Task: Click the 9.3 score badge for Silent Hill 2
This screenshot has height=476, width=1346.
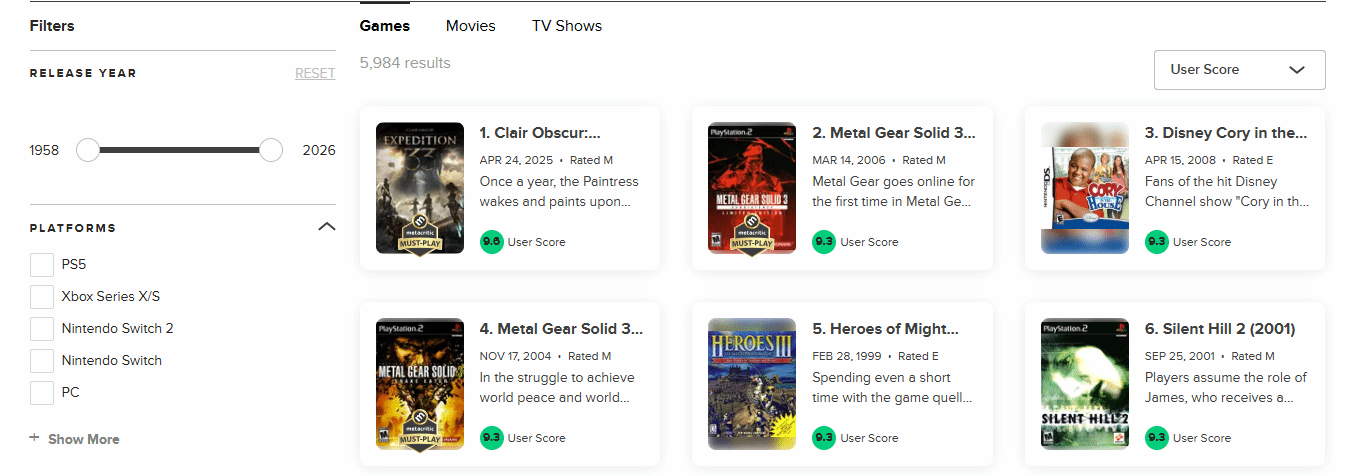Action: tap(1156, 438)
